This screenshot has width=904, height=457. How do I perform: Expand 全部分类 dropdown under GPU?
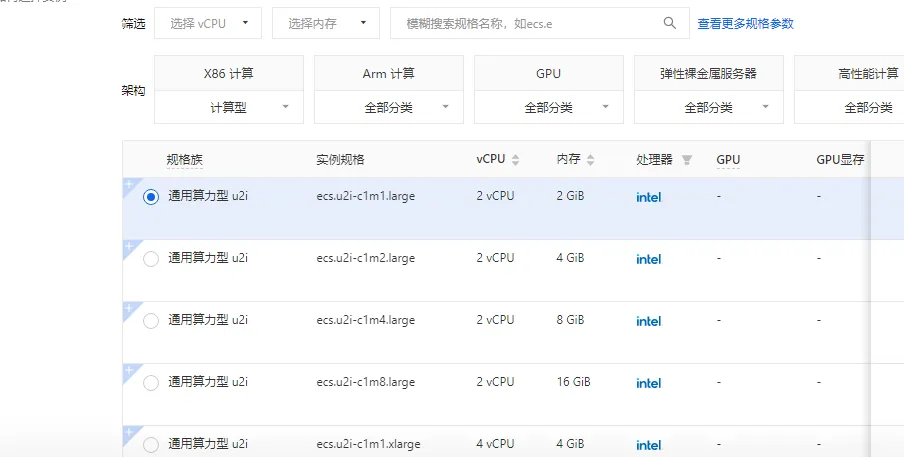tap(549, 107)
